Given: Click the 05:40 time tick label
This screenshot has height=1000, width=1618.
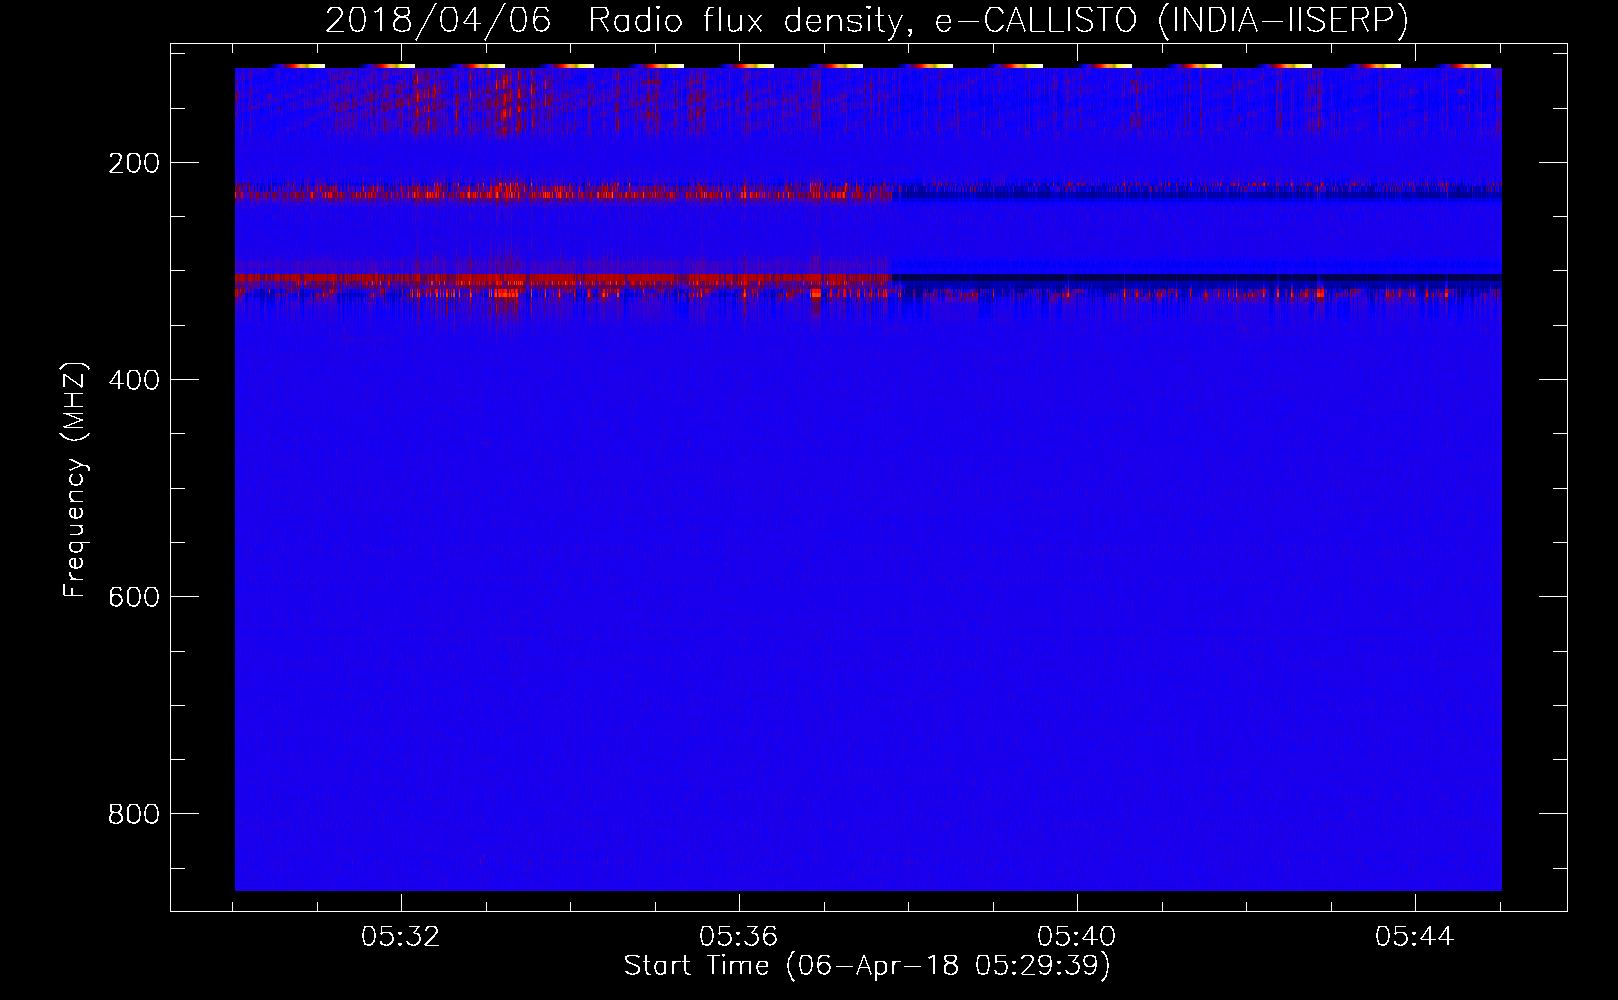Looking at the screenshot, I should (x=1077, y=937).
